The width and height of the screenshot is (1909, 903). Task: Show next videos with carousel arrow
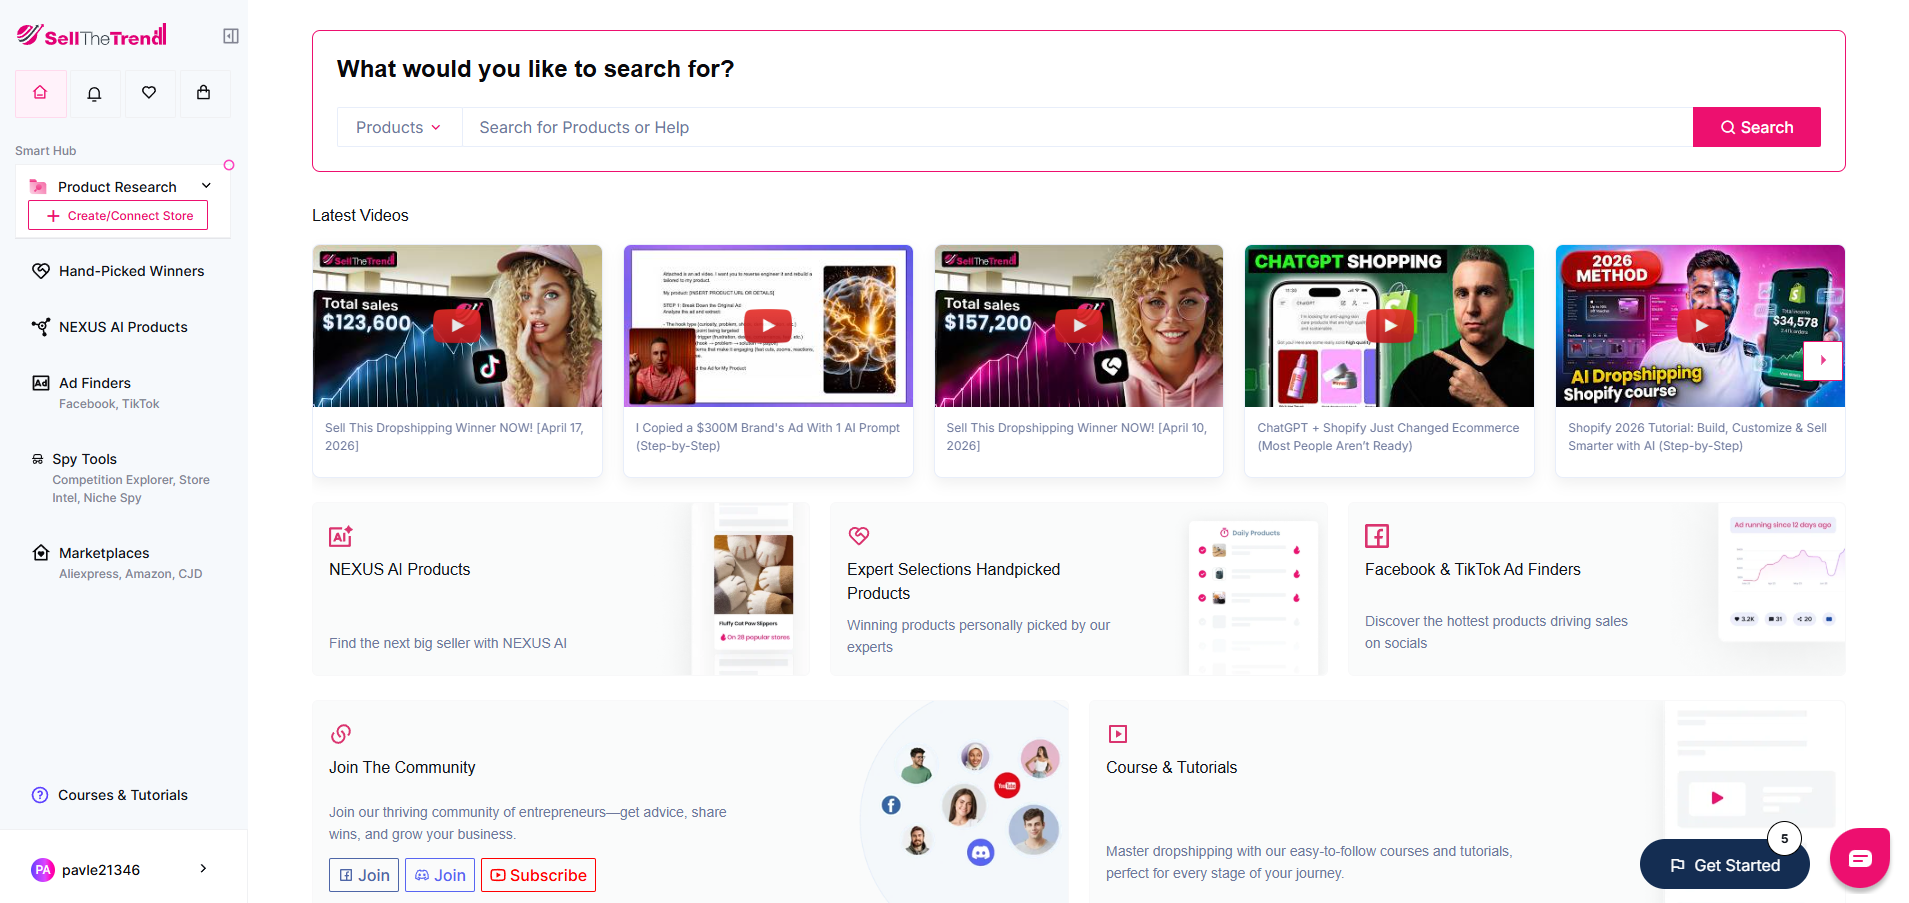tap(1823, 360)
